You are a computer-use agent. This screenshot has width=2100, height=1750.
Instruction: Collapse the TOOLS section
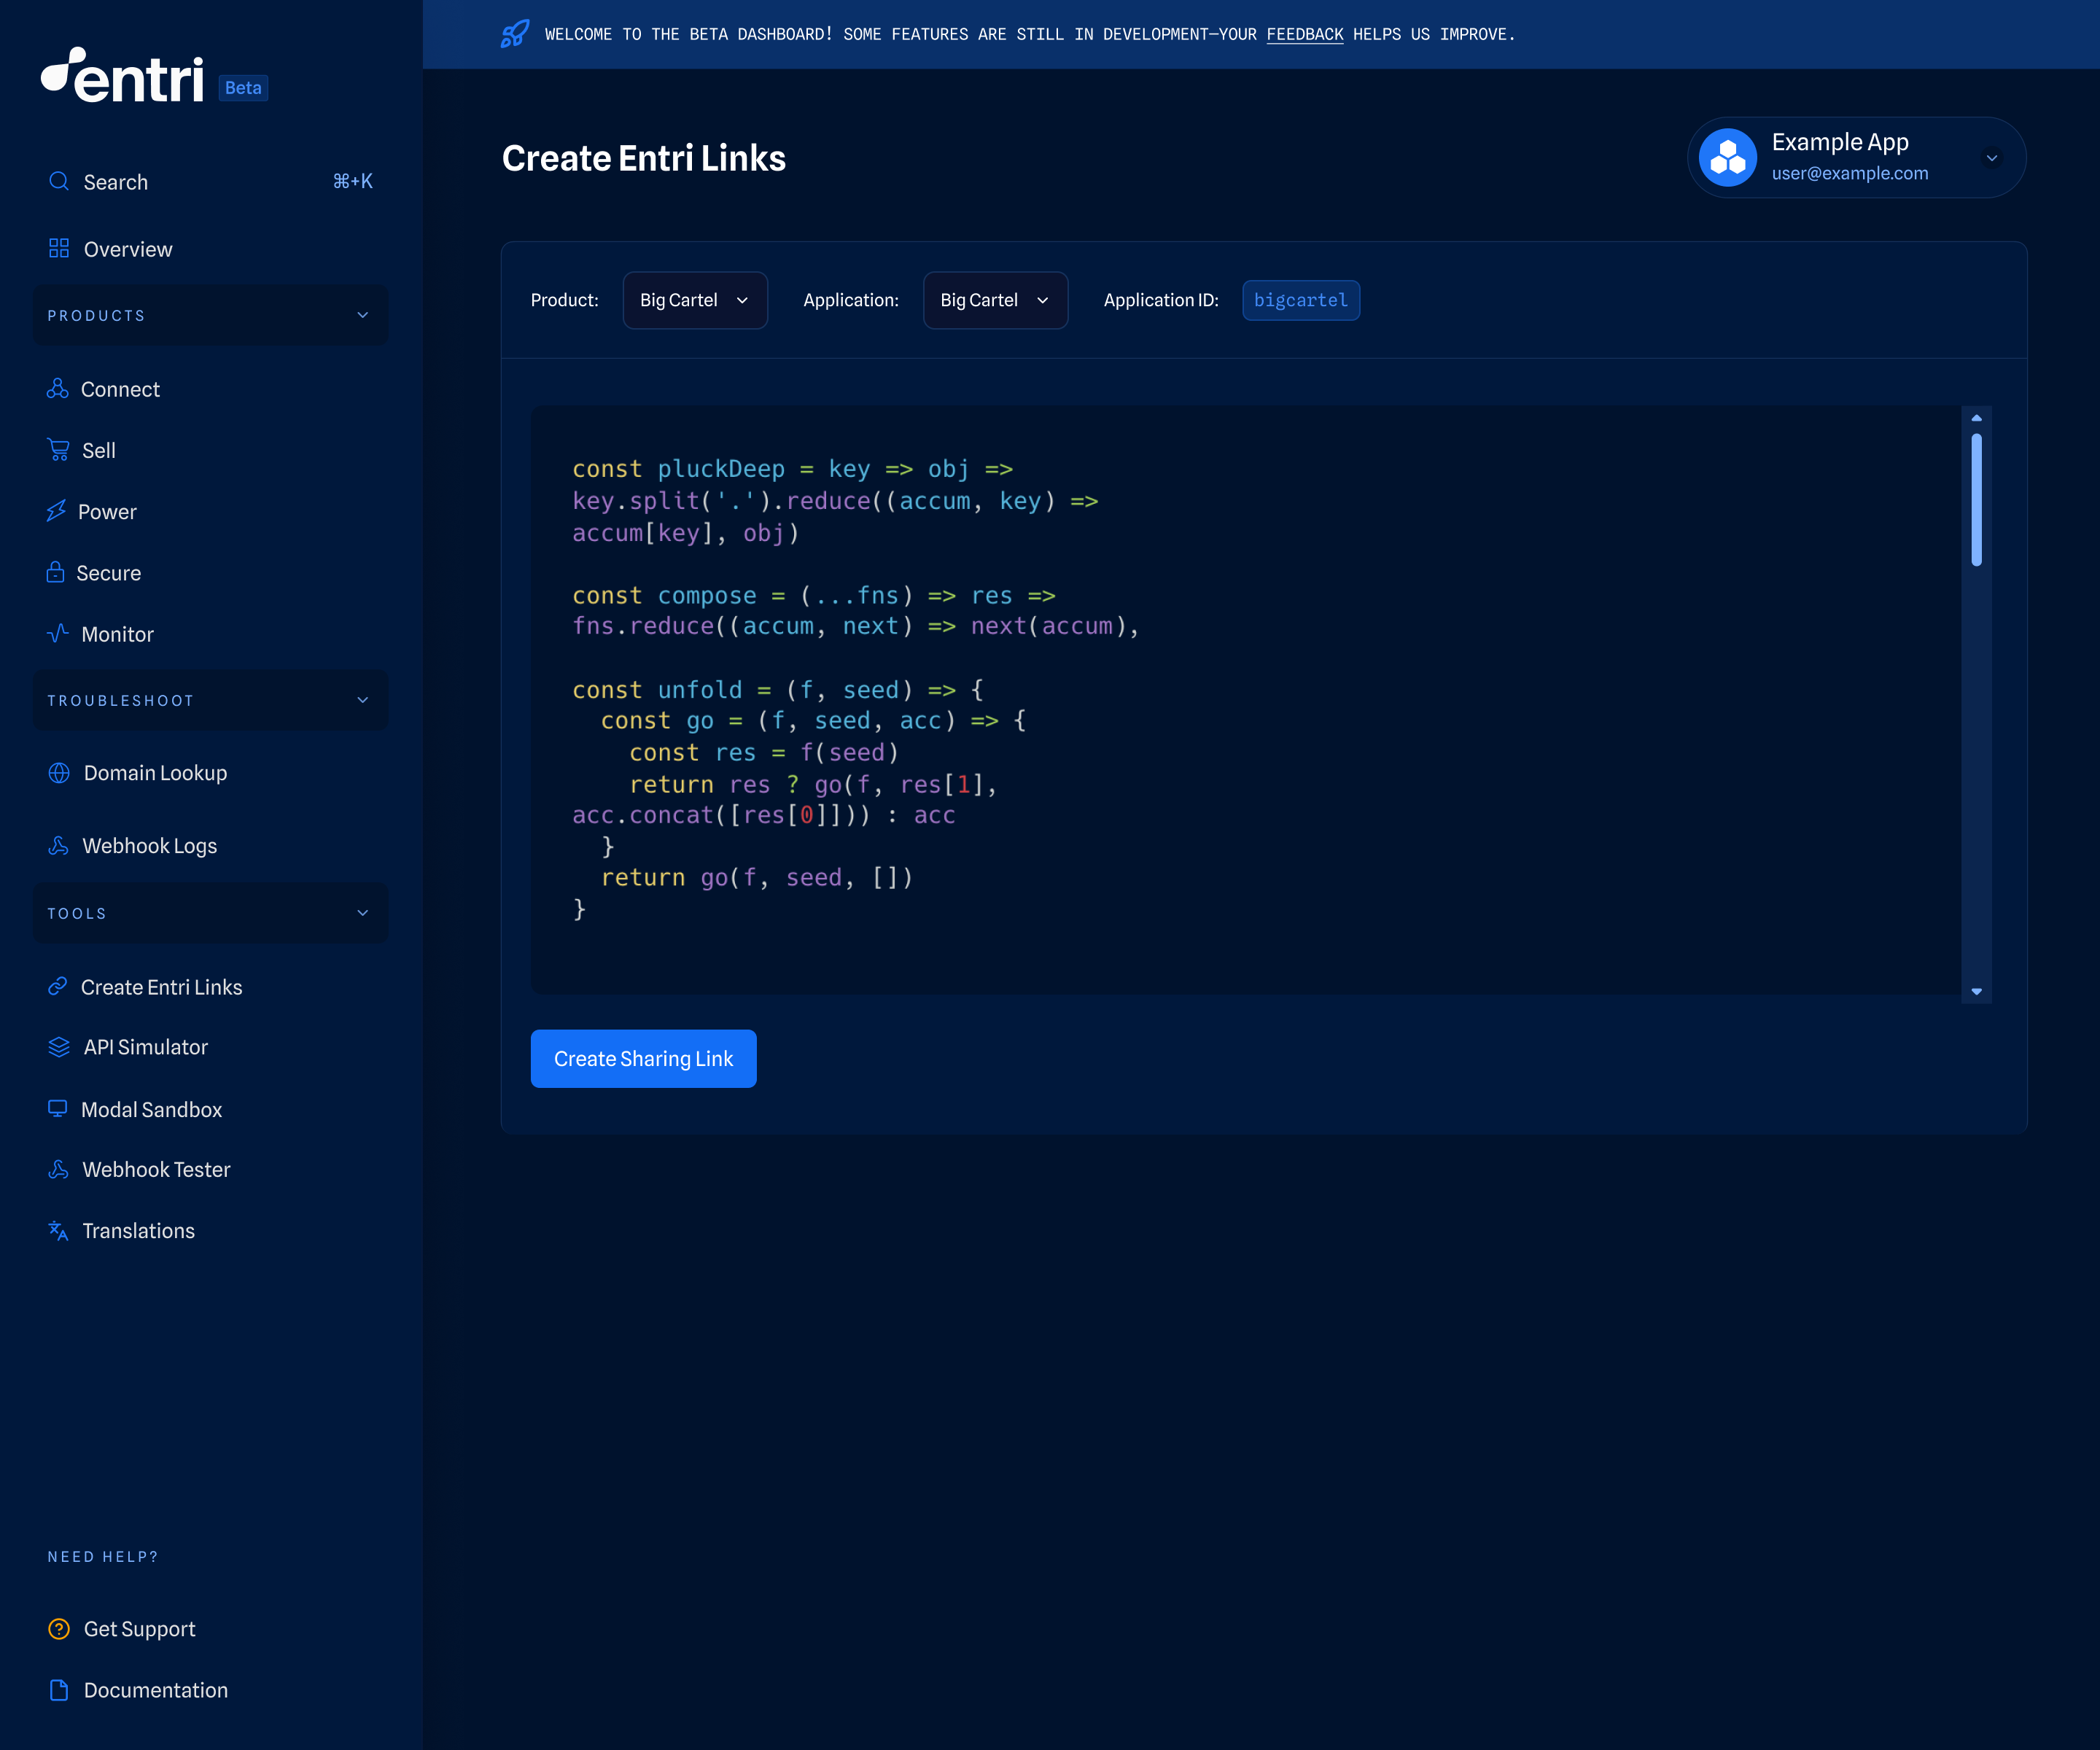click(x=211, y=913)
